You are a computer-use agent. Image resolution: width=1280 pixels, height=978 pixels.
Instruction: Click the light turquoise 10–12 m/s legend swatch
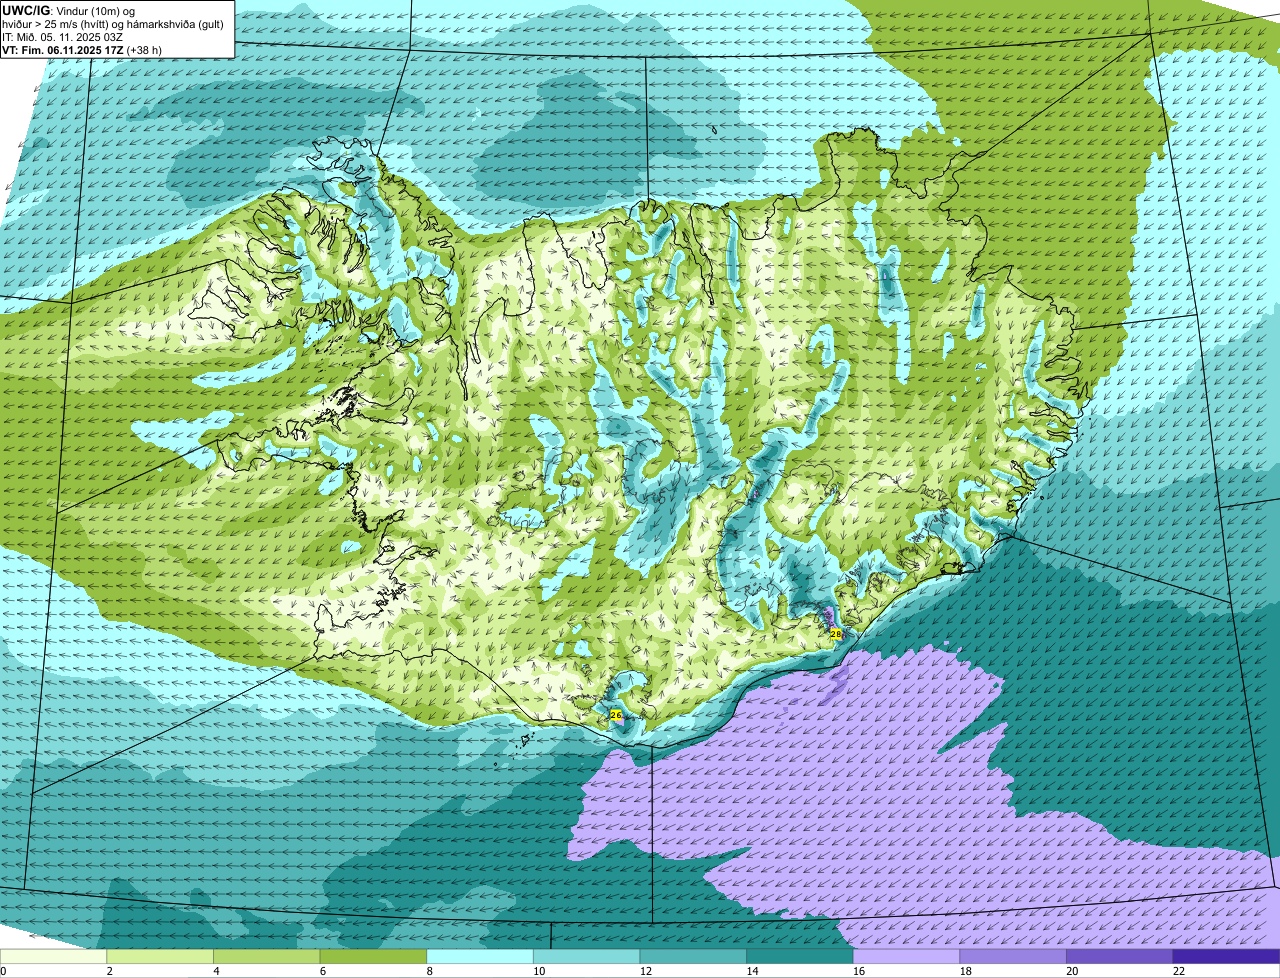[587, 956]
